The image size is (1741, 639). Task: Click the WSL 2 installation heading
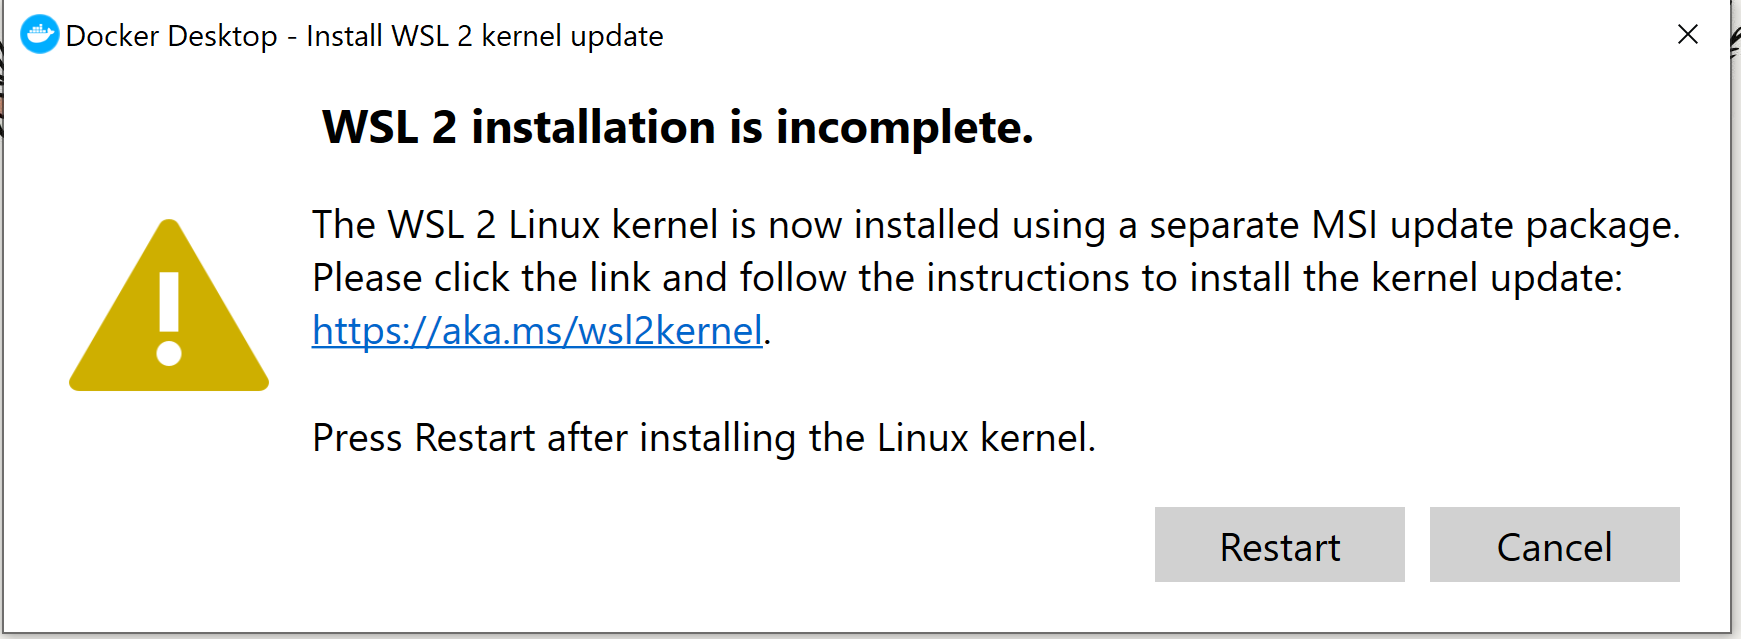675,126
